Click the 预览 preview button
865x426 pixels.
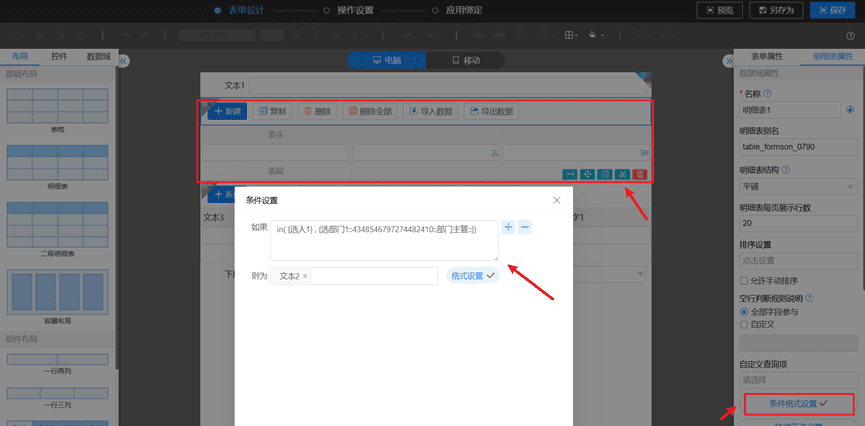[x=719, y=10]
